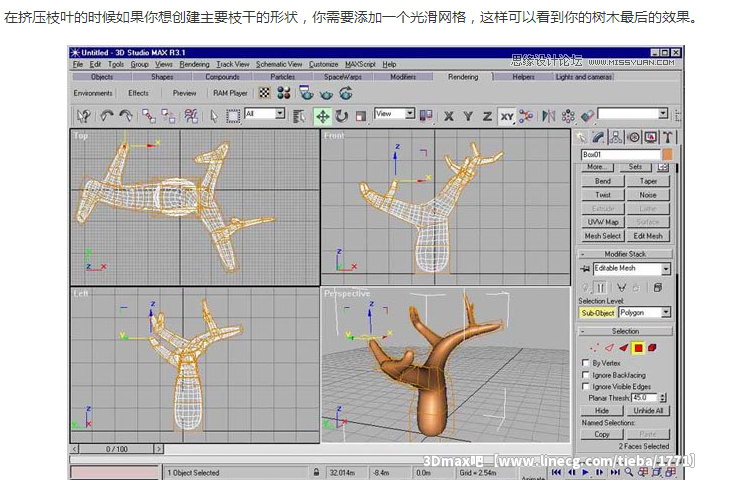
Task: Click the rectangular selection region icon
Action: 233,116
